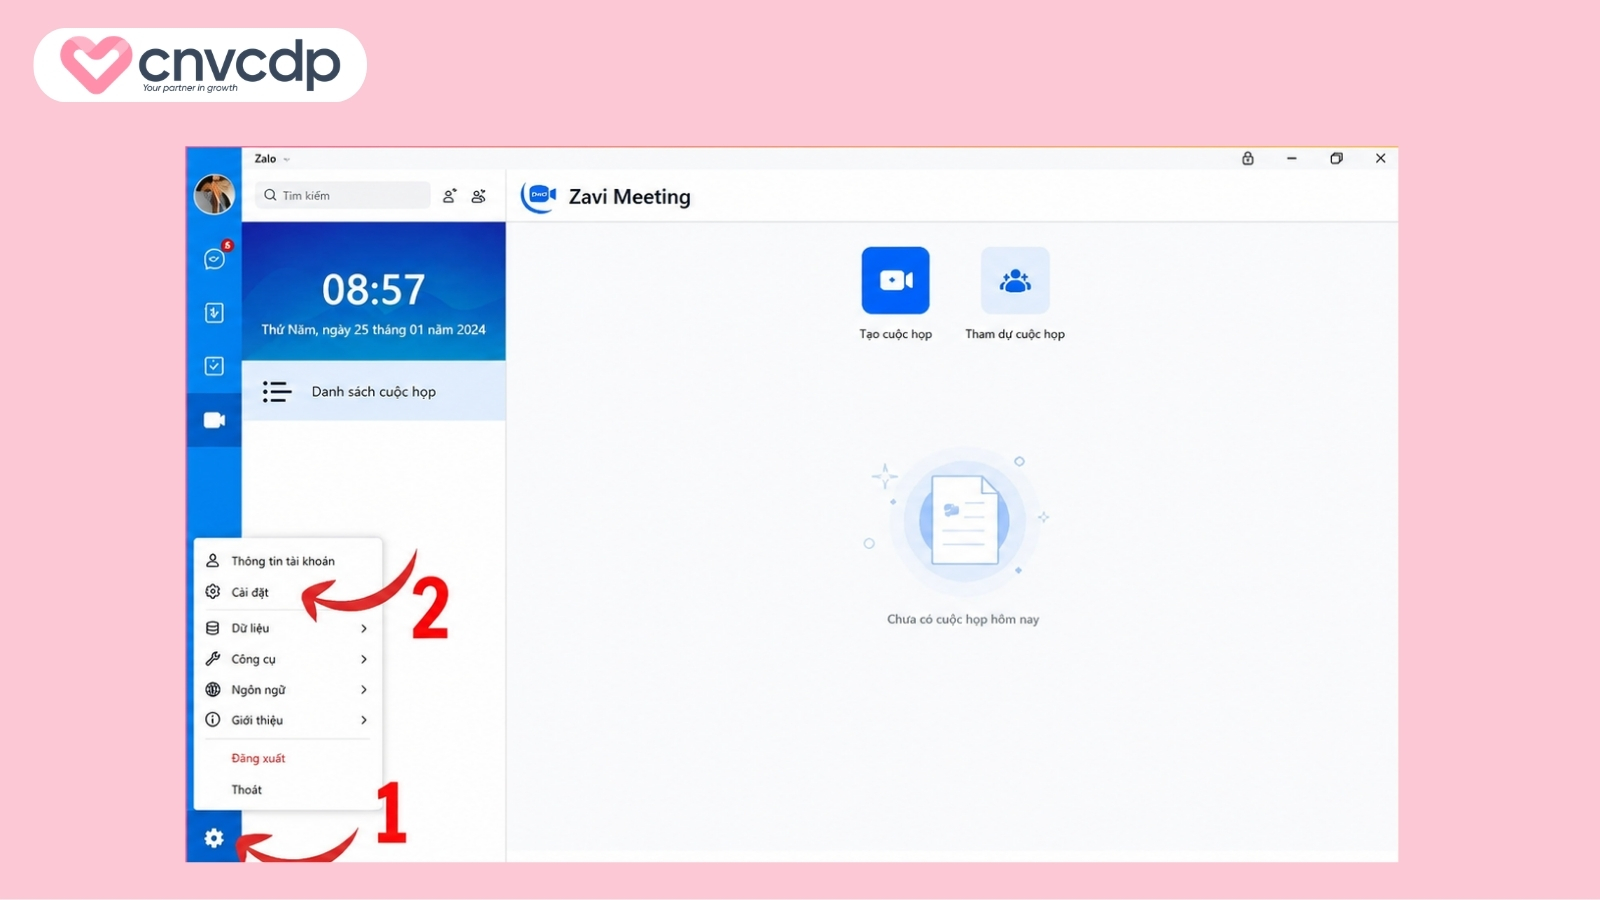Click the lock icon in the title bar
The height and width of the screenshot is (900, 1600).
tap(1248, 158)
